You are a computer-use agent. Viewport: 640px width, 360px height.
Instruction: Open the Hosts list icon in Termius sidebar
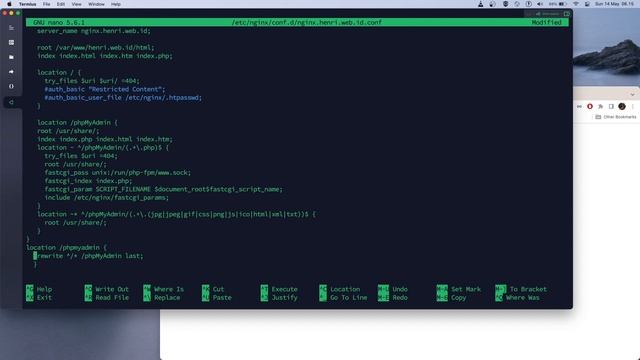(11, 28)
